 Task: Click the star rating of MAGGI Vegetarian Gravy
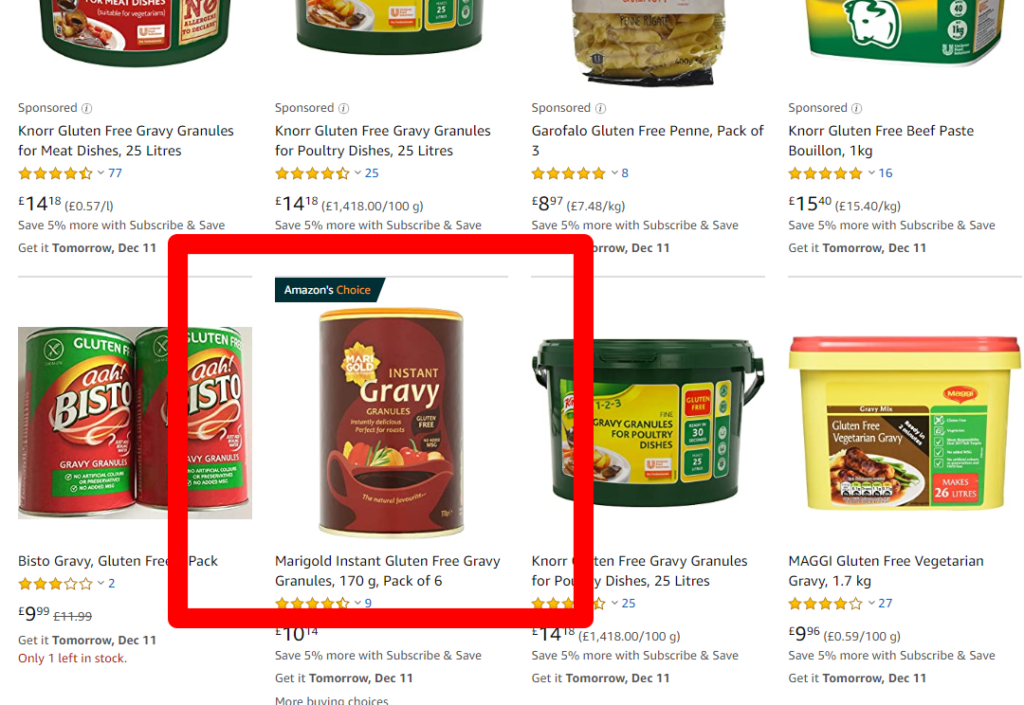(825, 604)
